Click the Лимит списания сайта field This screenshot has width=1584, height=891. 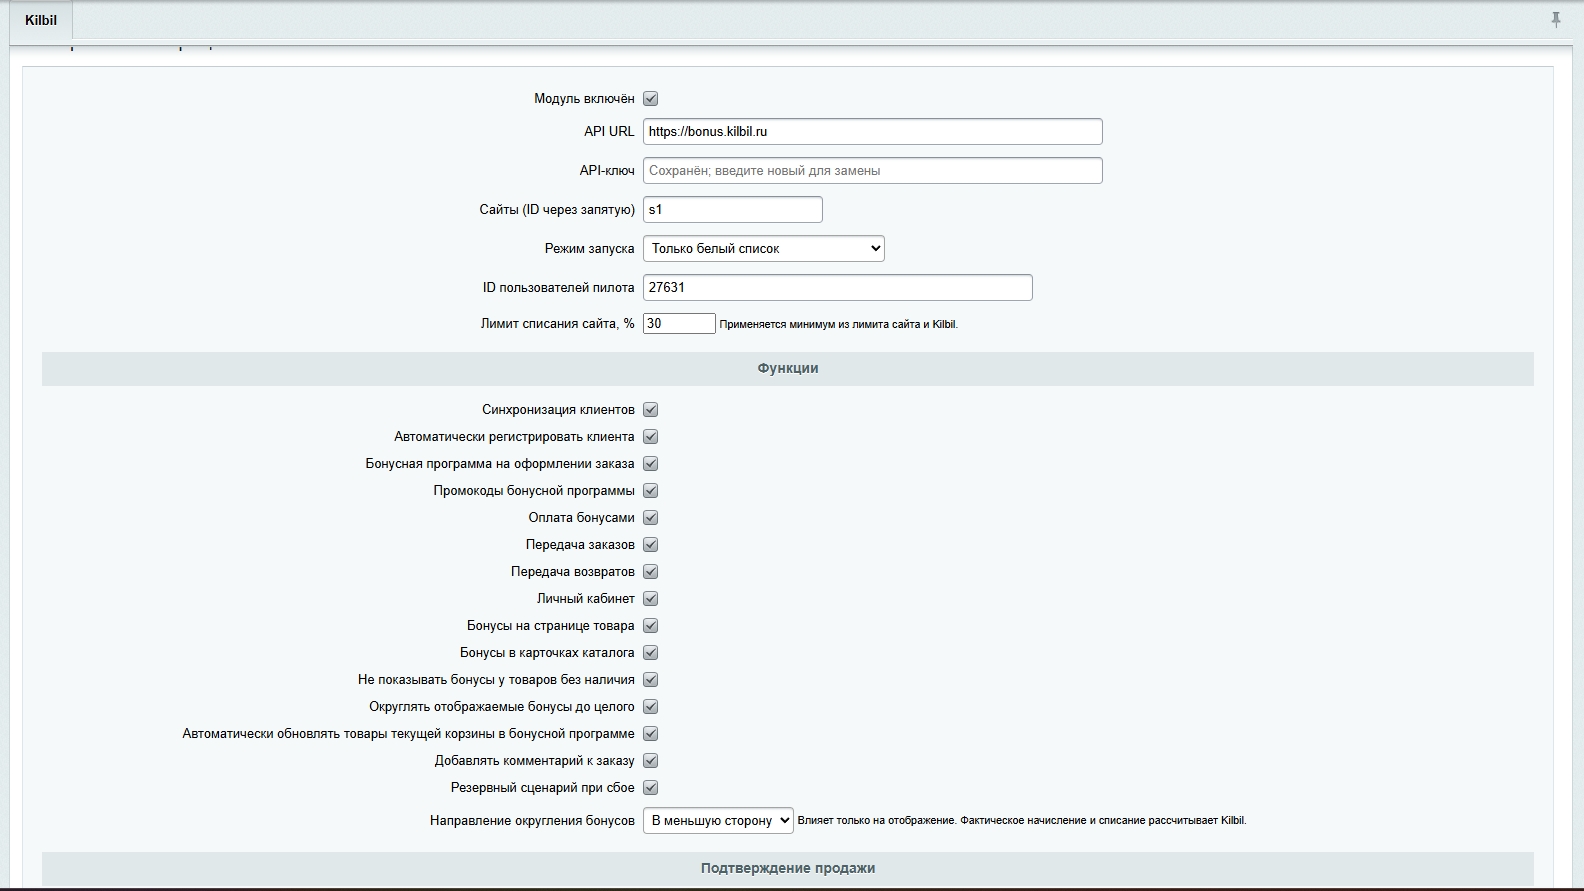click(679, 323)
